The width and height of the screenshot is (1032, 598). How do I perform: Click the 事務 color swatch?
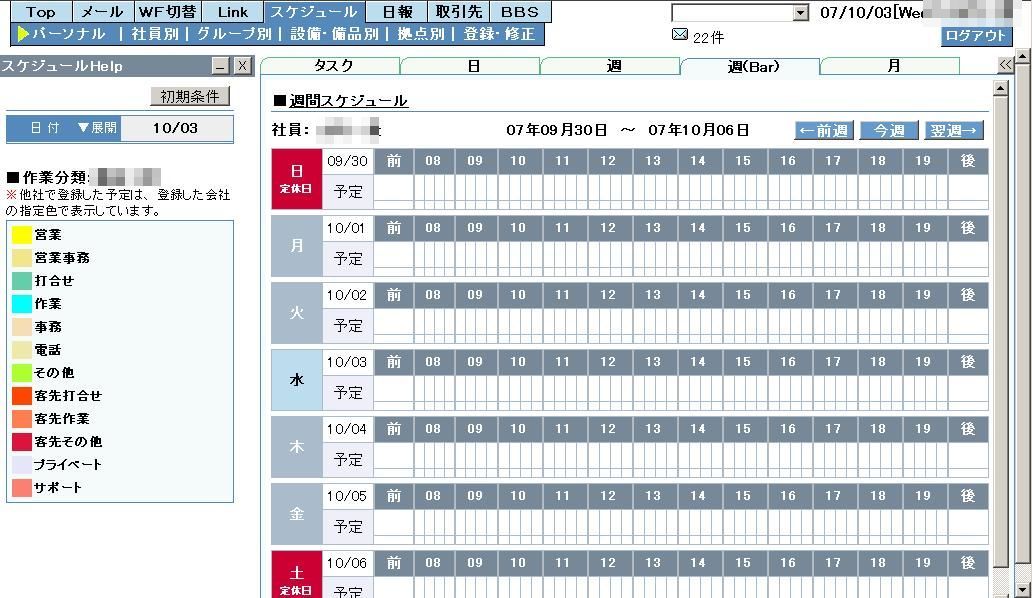coord(22,327)
